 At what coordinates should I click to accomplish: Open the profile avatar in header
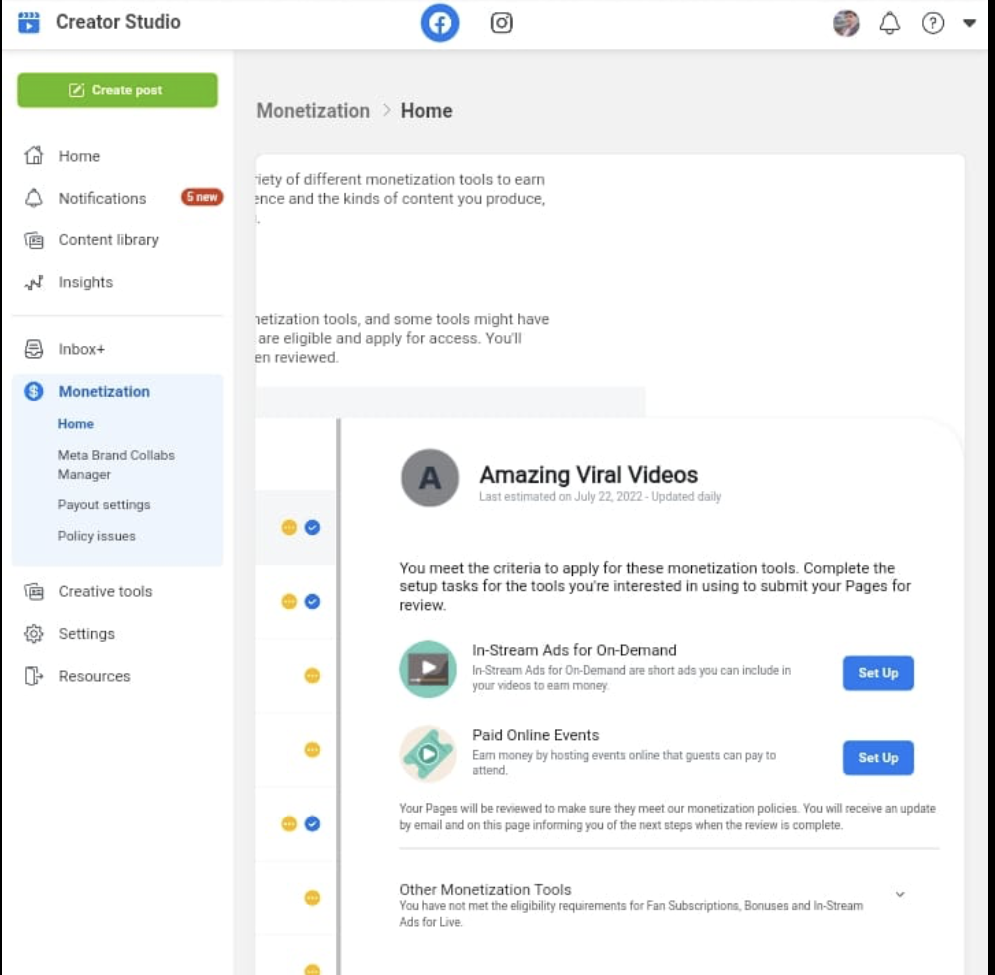846,23
